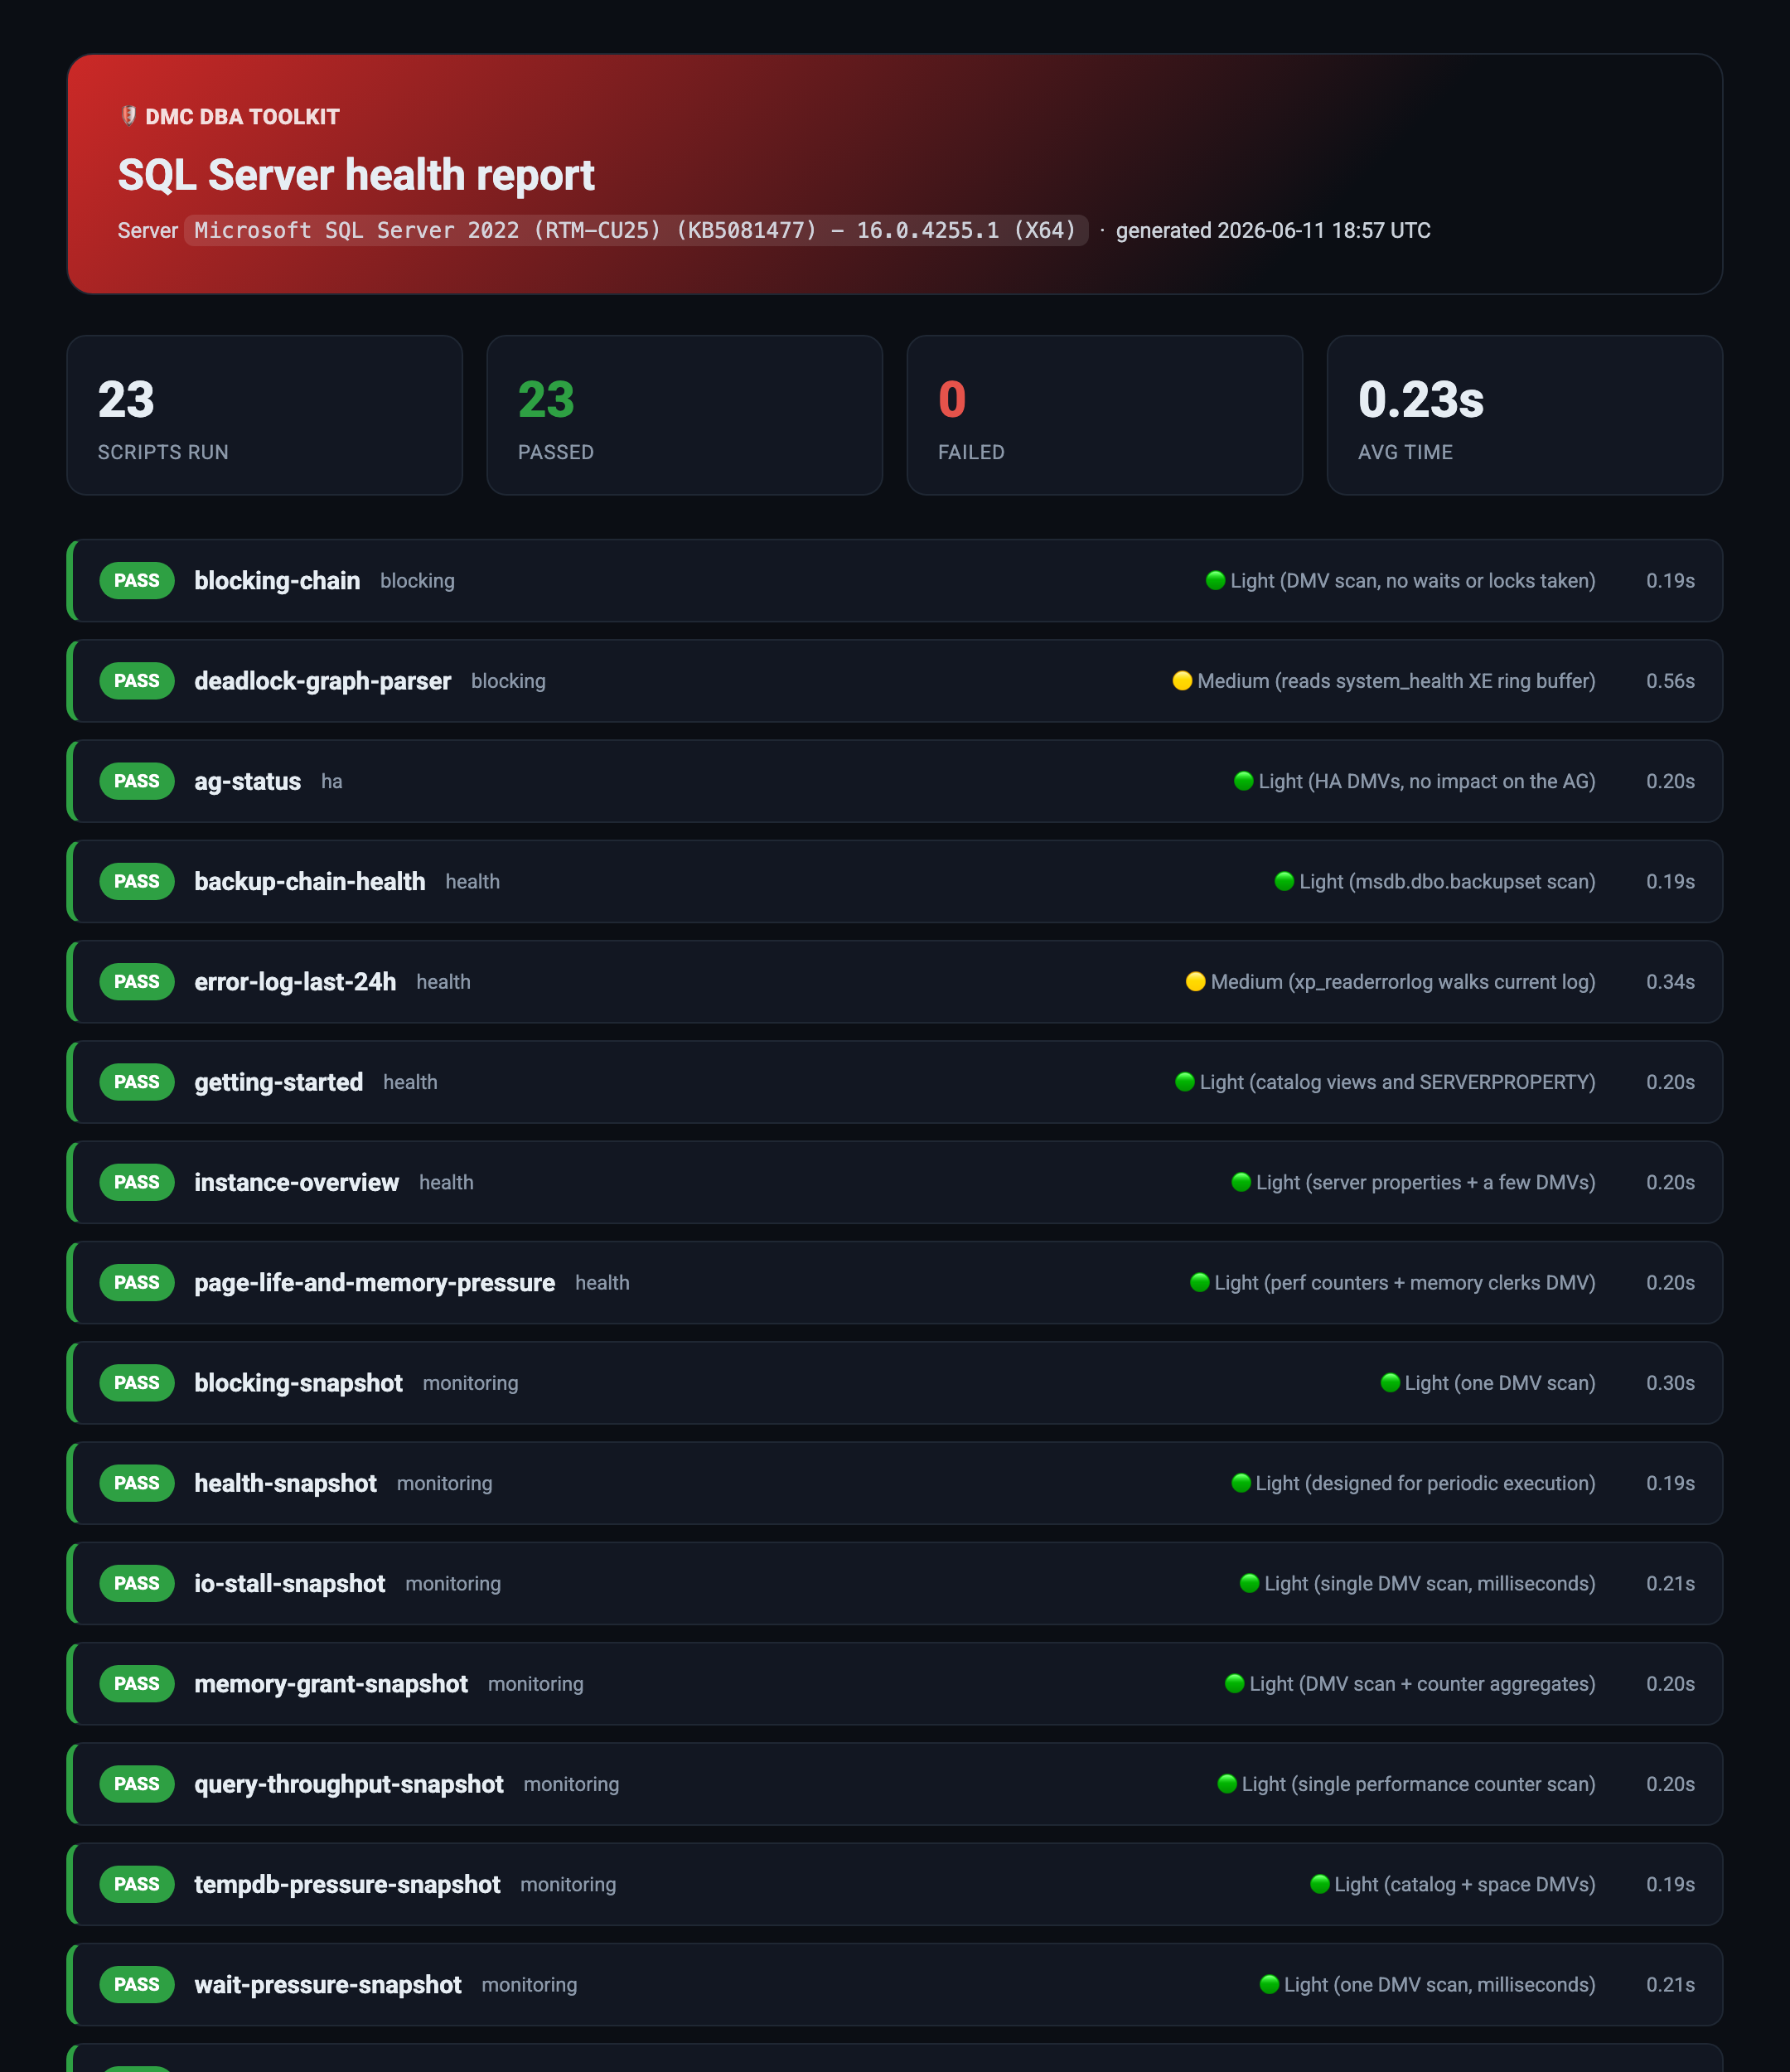Click the green dot on wait-pressure-snapshot impact

coord(1269,1983)
